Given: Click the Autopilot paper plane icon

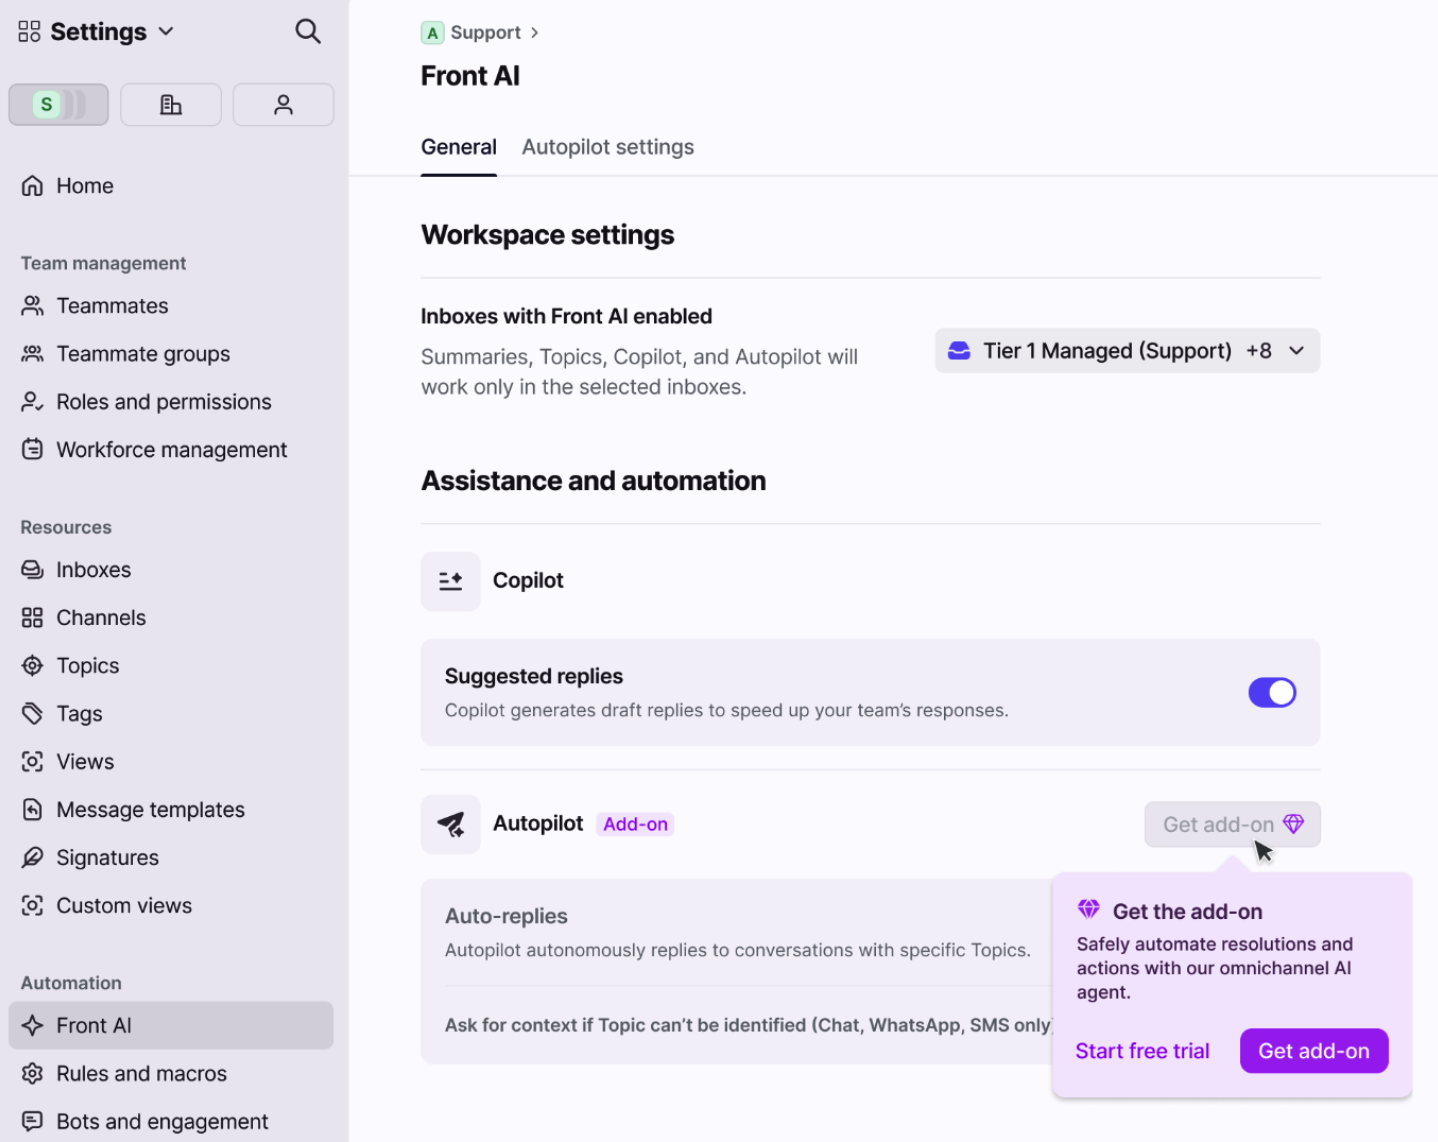Looking at the screenshot, I should (451, 824).
